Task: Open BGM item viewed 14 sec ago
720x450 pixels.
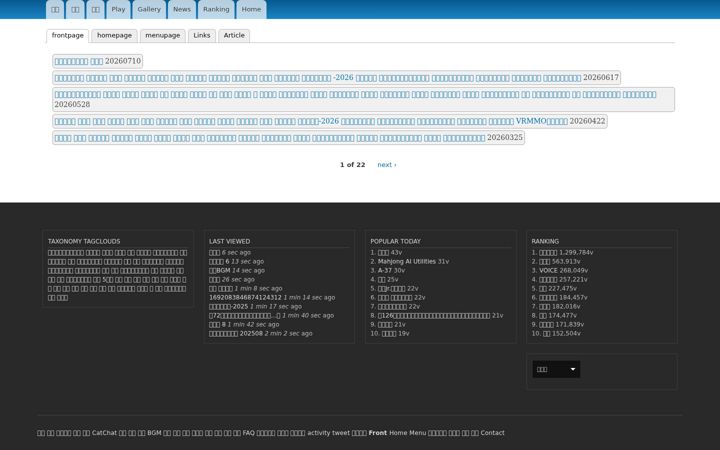Action: click(219, 270)
